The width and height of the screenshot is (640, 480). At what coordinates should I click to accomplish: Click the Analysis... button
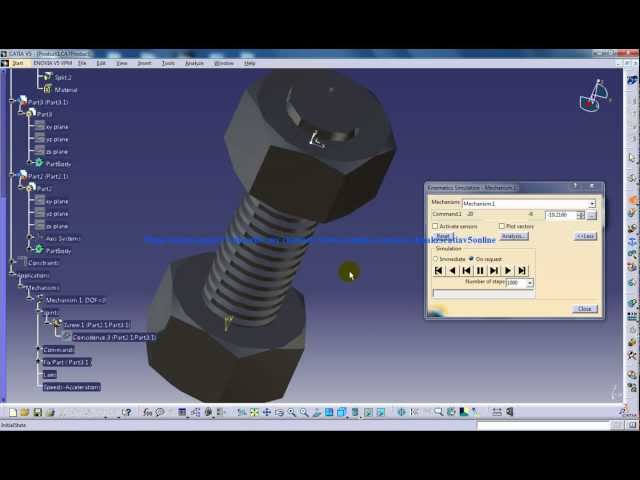tap(514, 236)
